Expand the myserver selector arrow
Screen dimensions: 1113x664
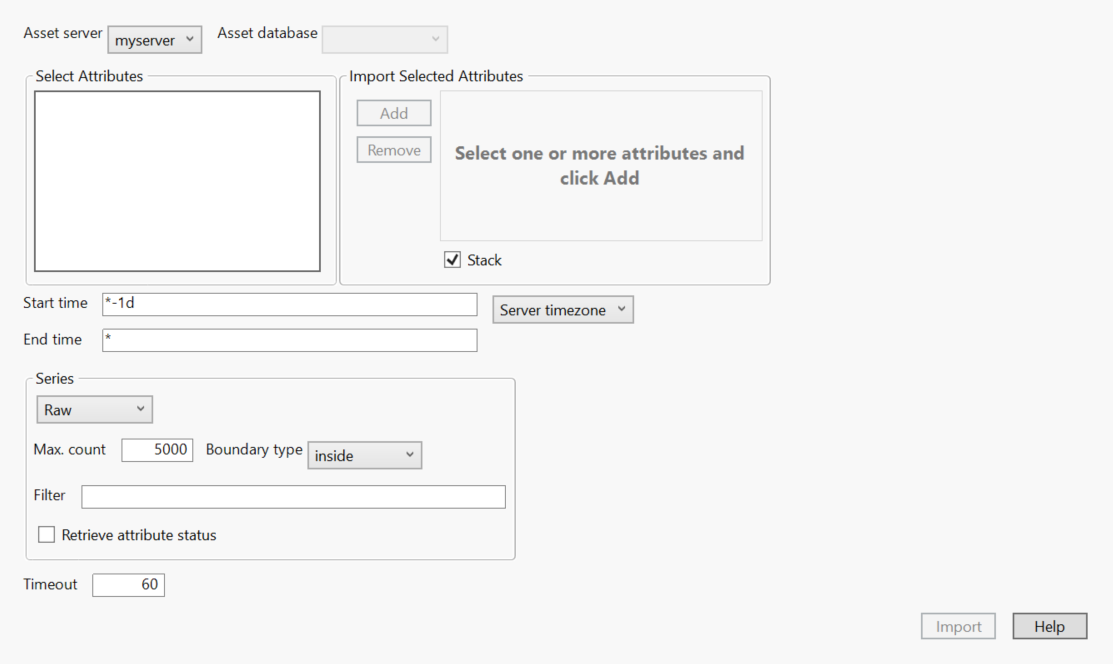tap(190, 40)
